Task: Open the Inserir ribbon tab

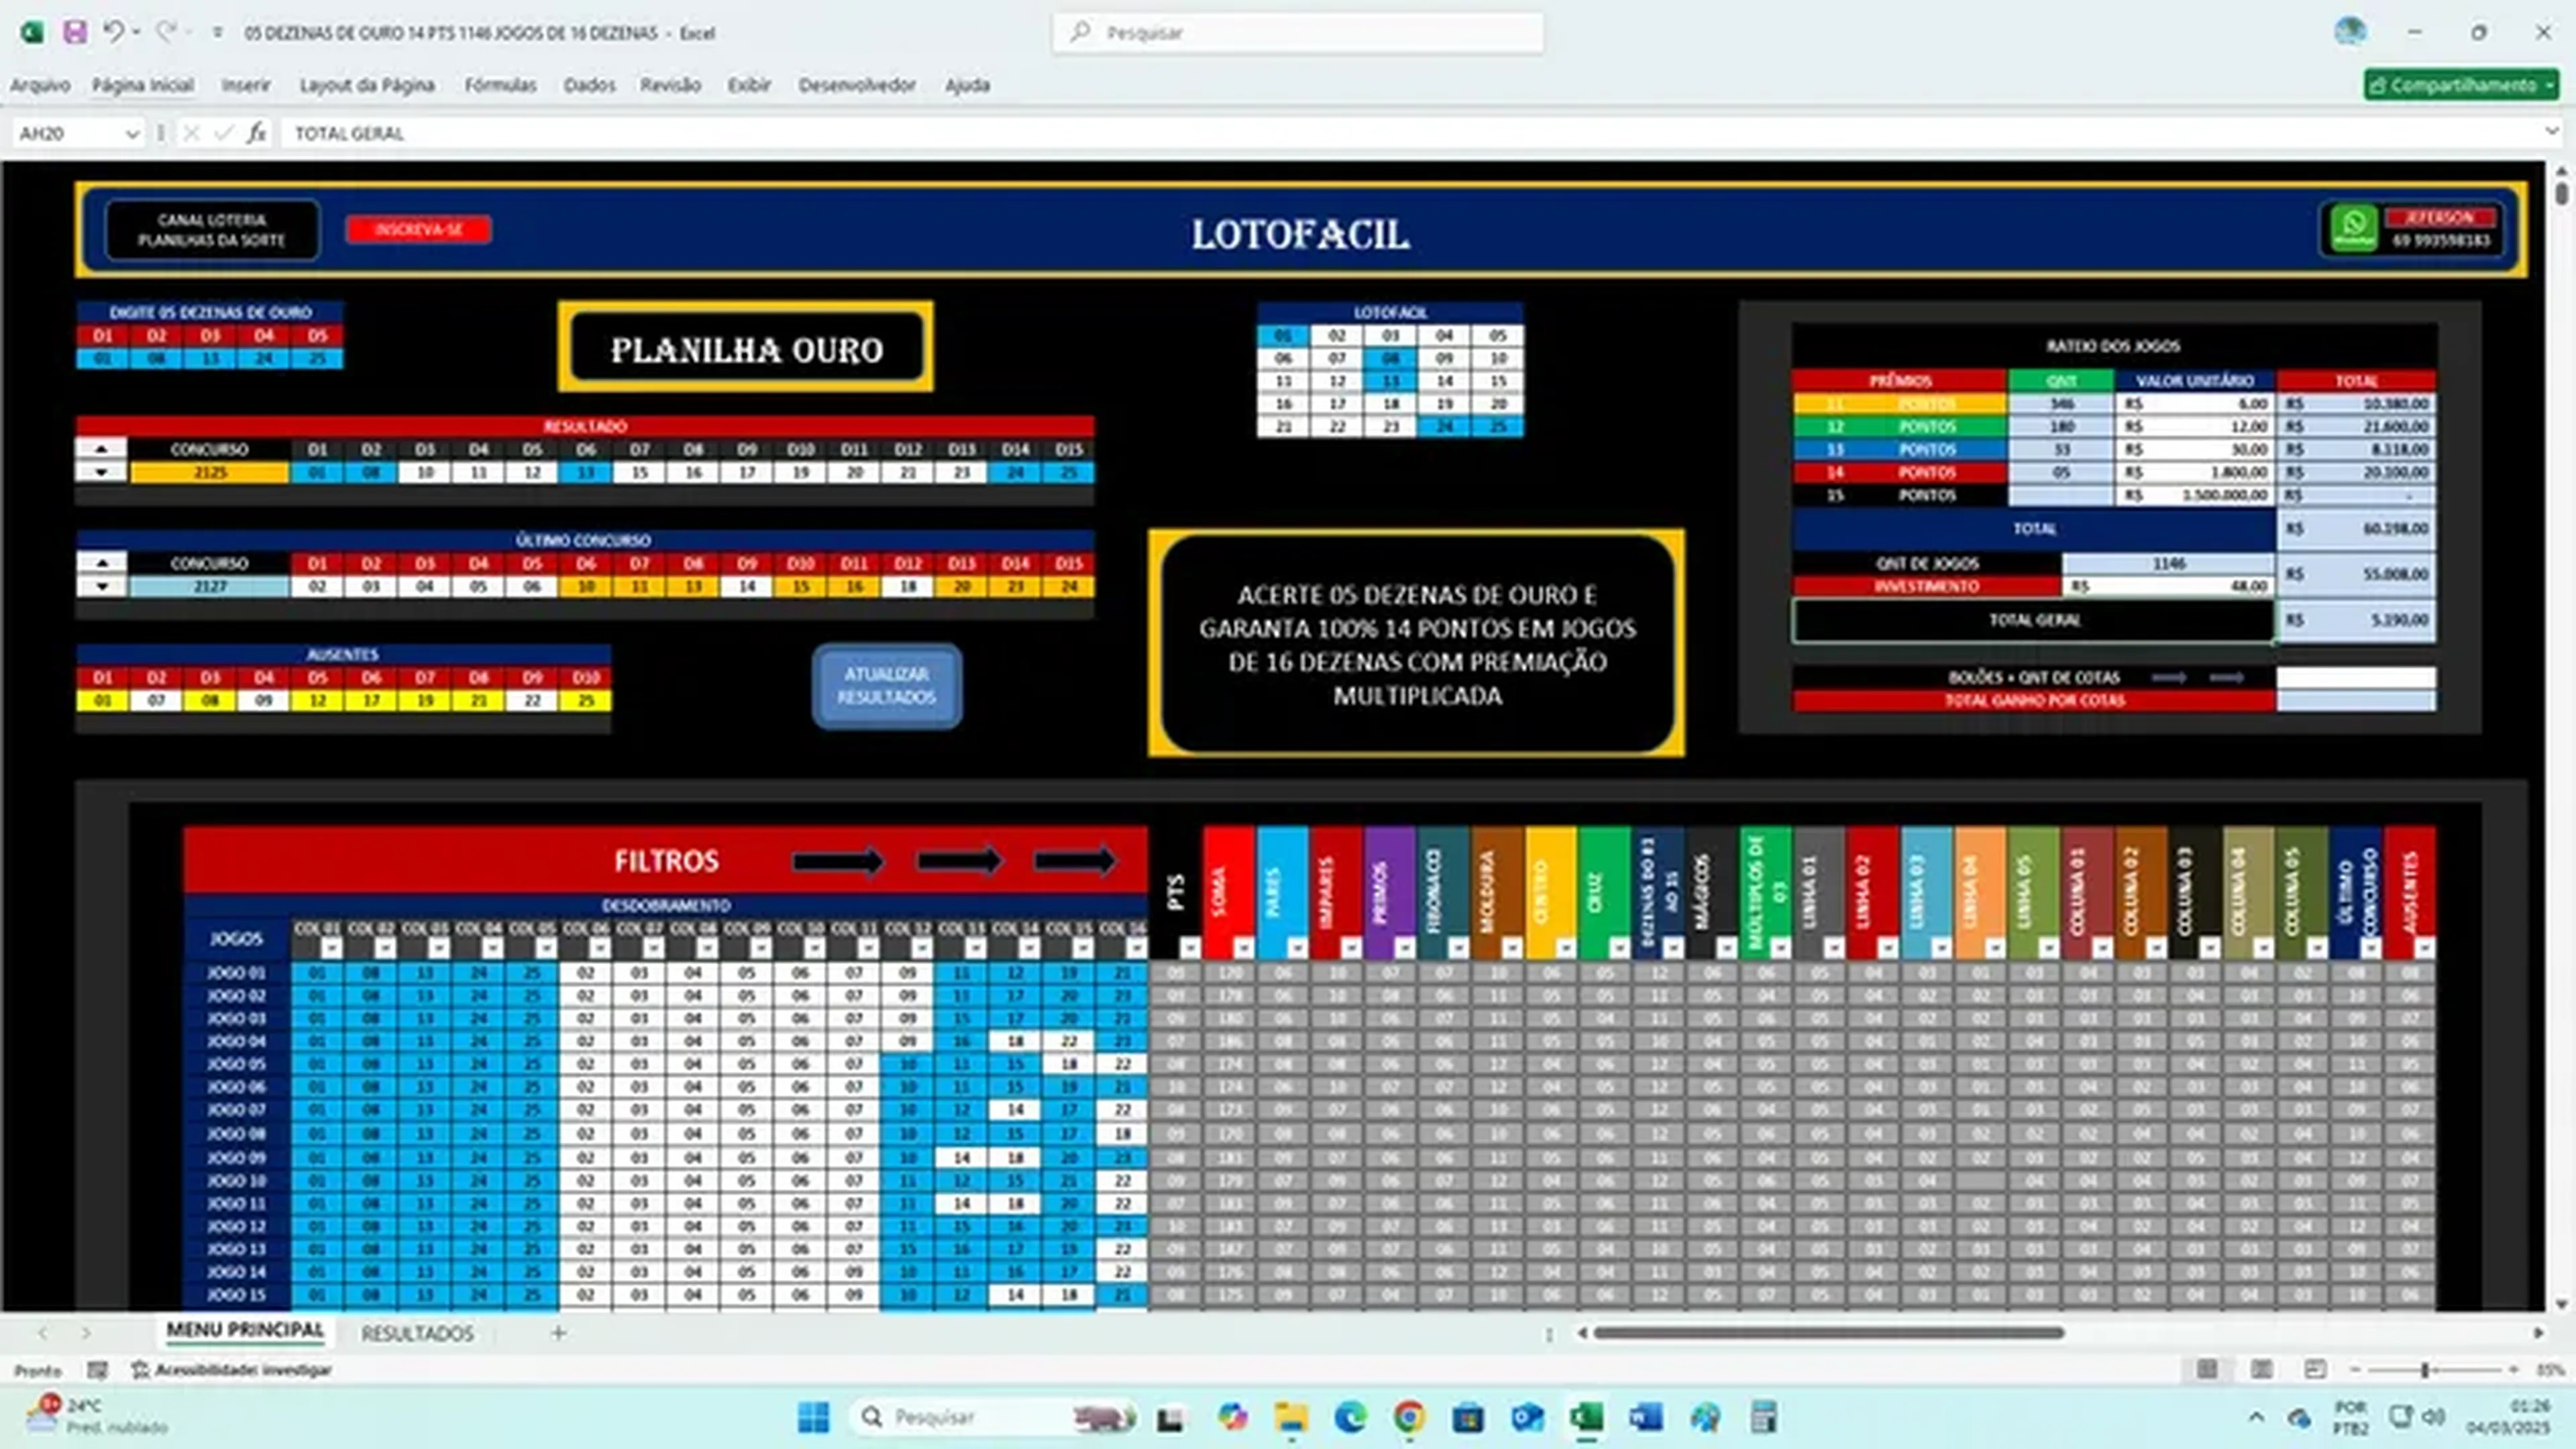Action: (x=246, y=85)
